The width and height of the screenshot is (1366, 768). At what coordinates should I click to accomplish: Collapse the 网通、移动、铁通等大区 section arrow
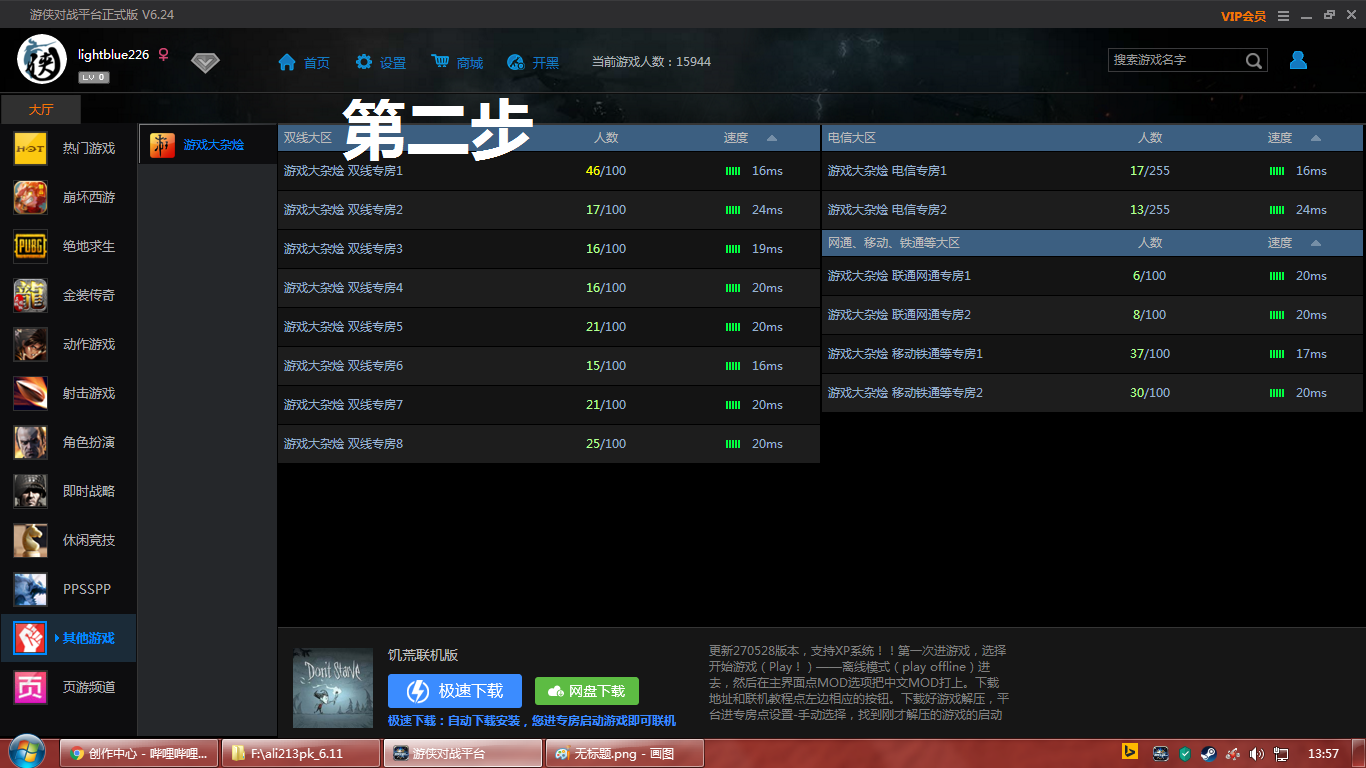1316,243
